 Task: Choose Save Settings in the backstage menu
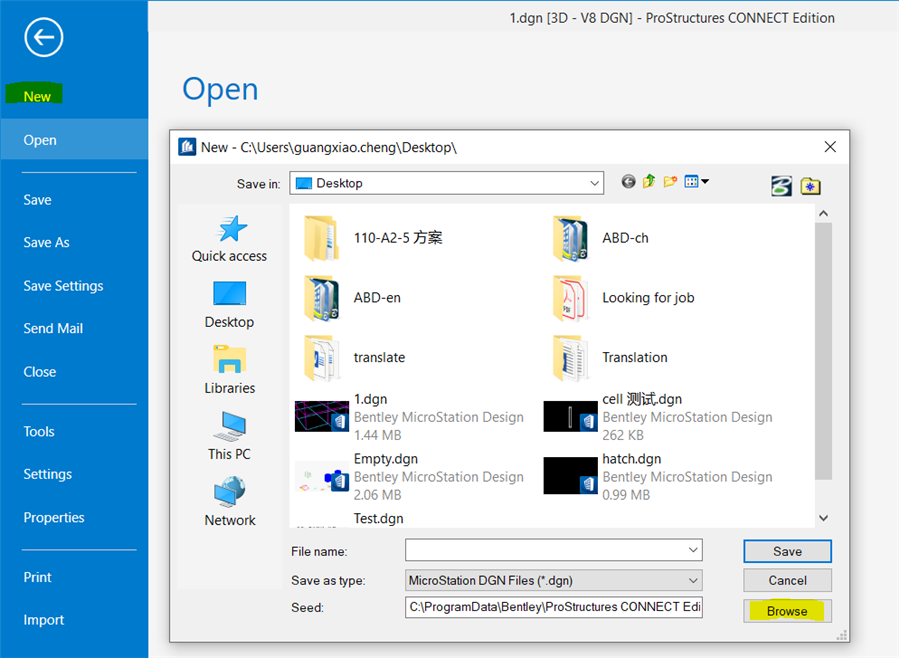click(x=63, y=285)
